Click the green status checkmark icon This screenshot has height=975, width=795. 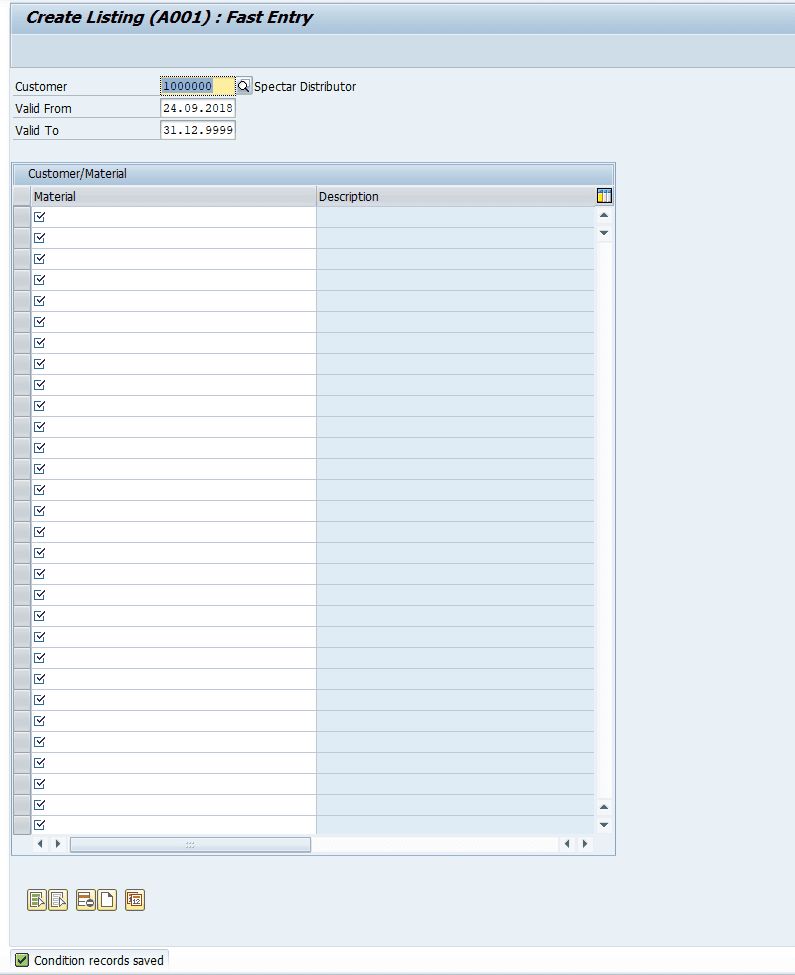[x=22, y=960]
